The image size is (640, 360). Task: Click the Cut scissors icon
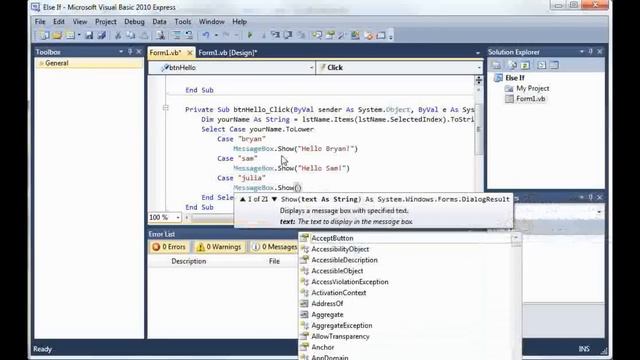118,36
